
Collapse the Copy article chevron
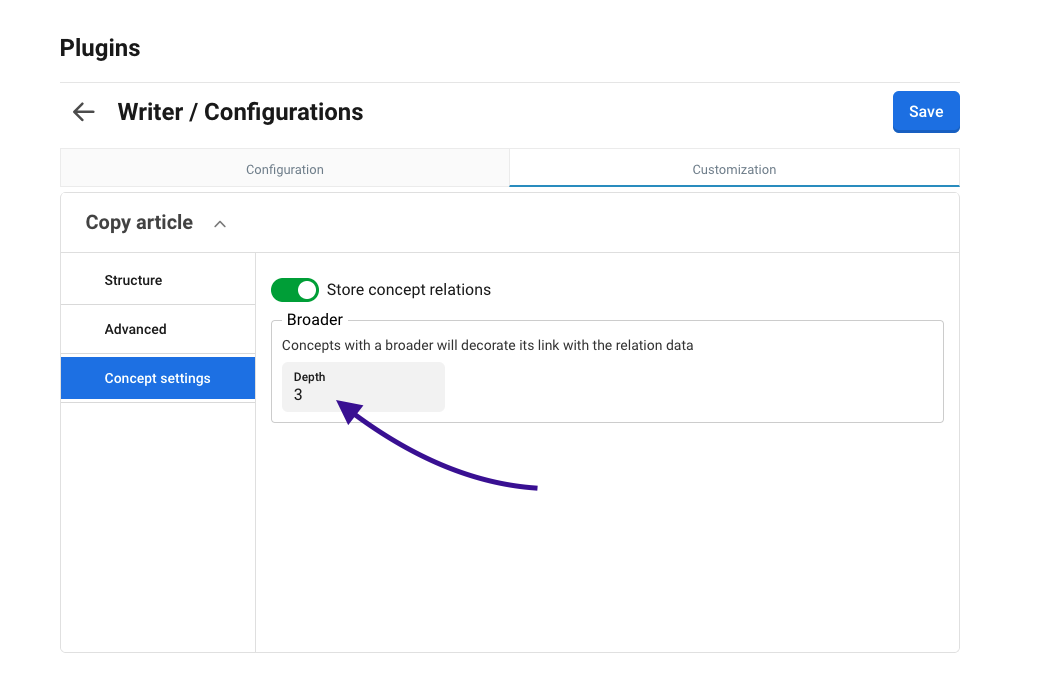[220, 224]
